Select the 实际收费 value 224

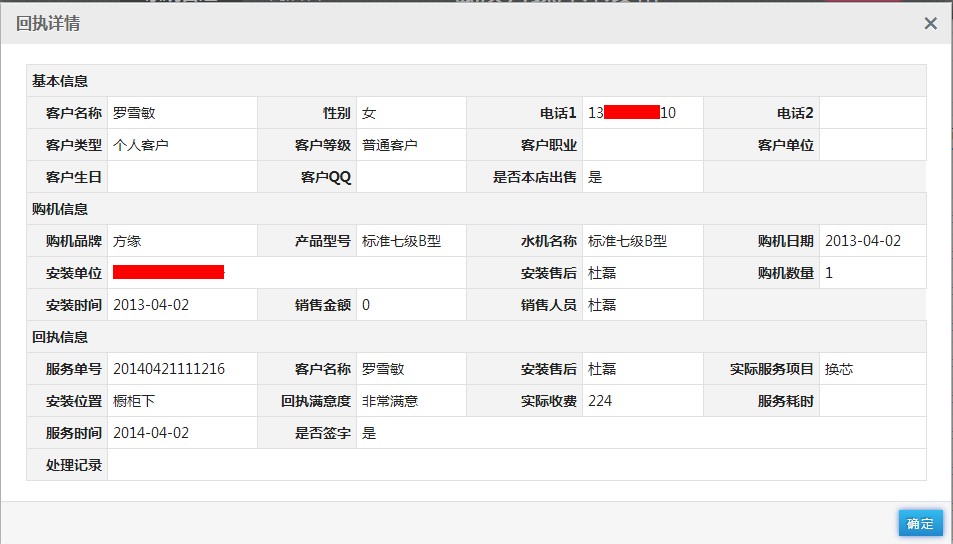pyautogui.click(x=600, y=401)
